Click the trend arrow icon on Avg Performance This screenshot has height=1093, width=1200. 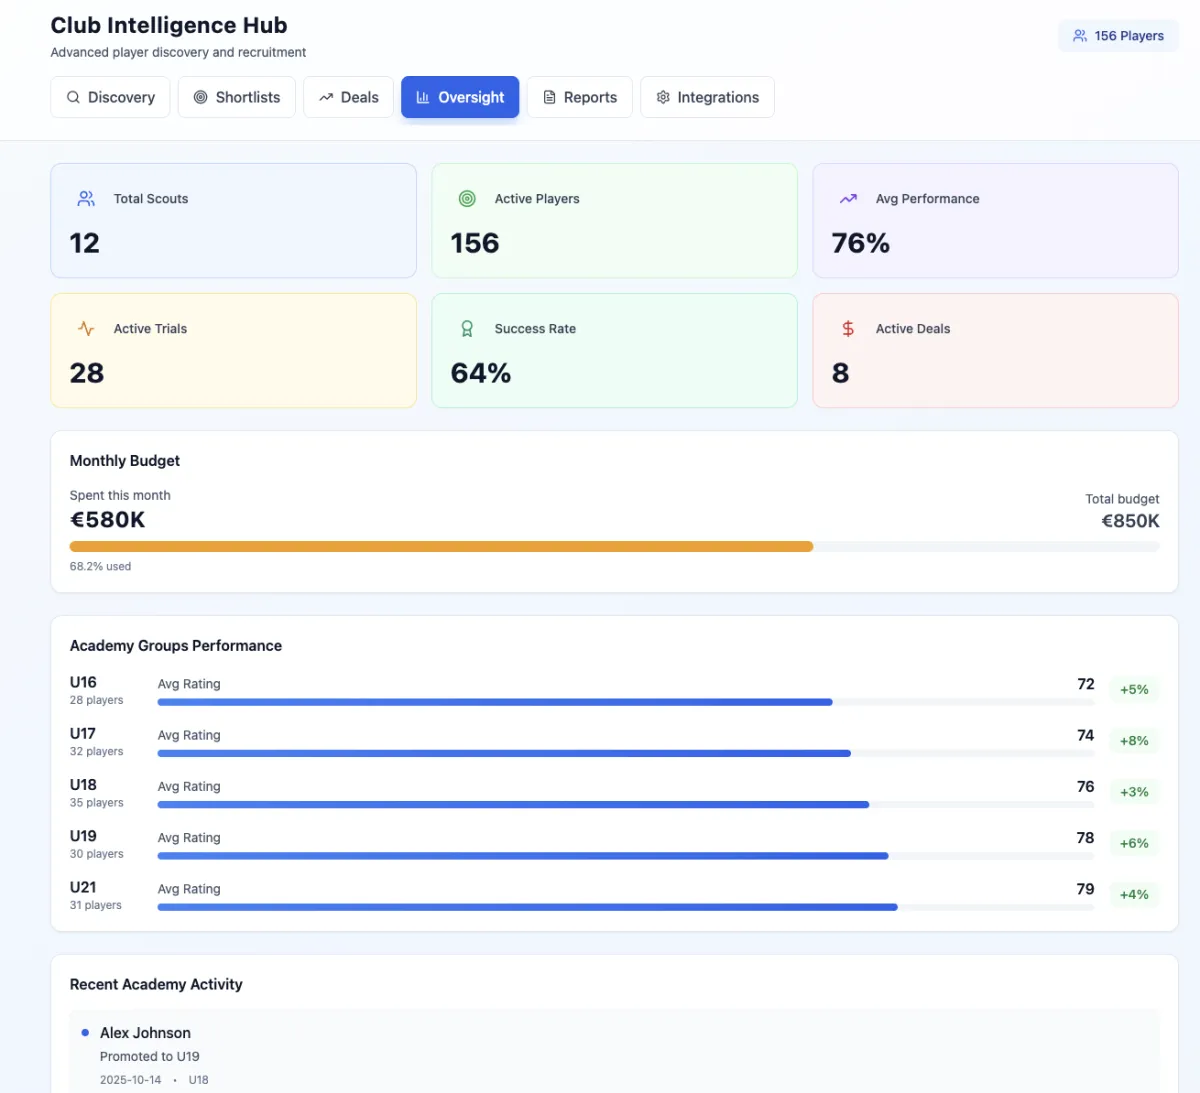click(848, 199)
